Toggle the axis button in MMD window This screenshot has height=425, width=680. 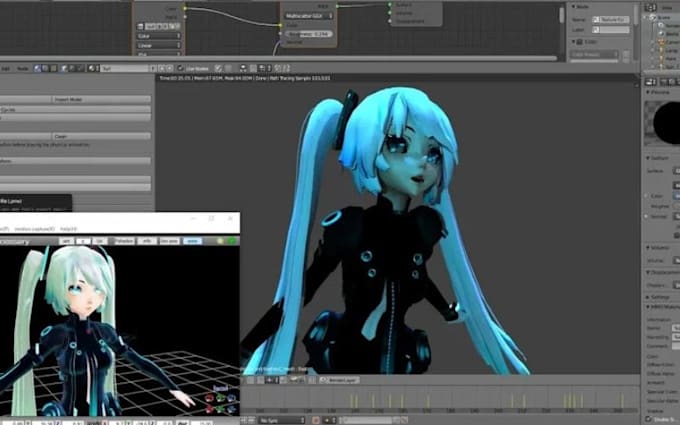click(x=192, y=241)
